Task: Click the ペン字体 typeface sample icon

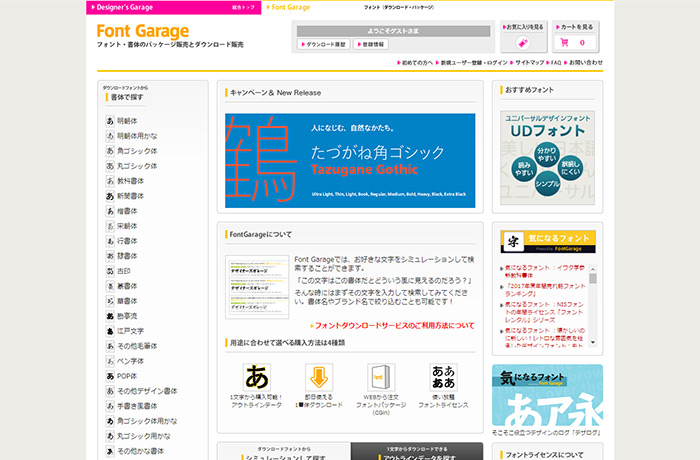Action: [x=110, y=361]
